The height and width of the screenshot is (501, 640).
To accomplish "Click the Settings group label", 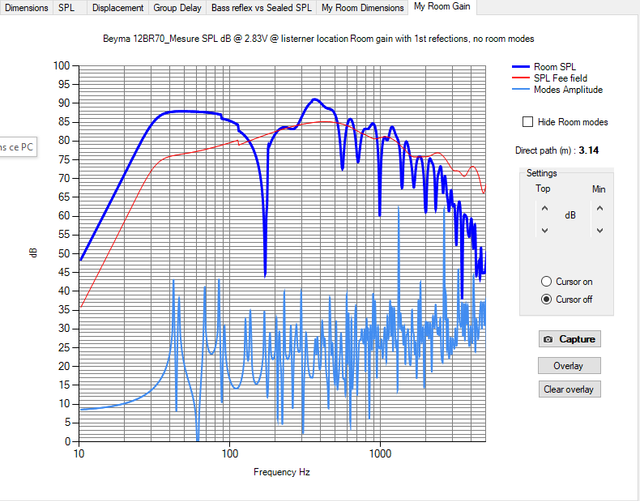I will [x=541, y=173].
